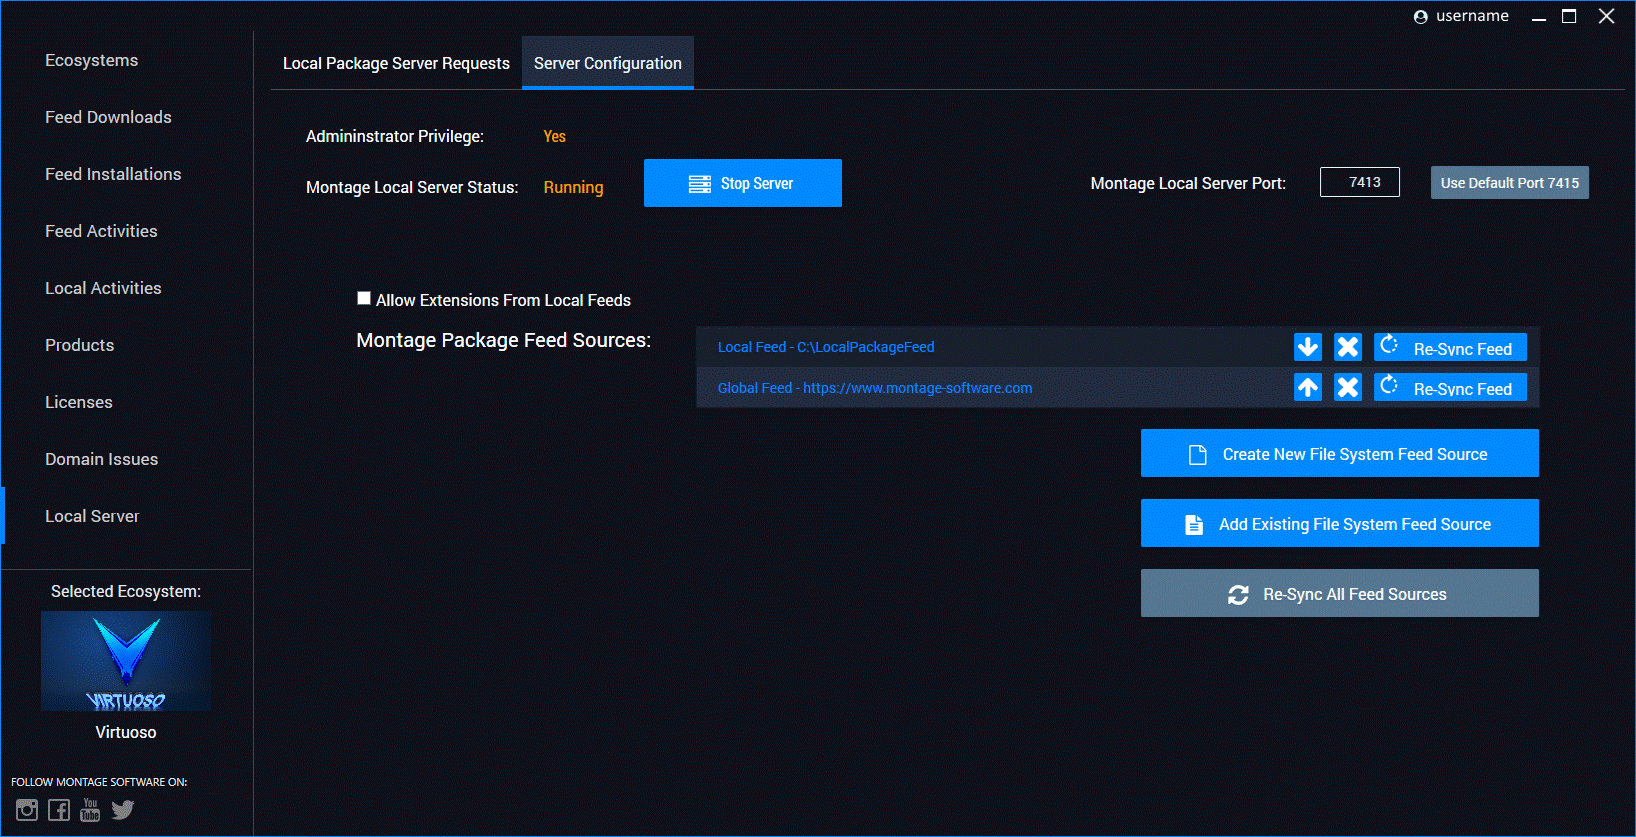Enable Allow Extensions From Local Feeds
1636x837 pixels.
point(364,298)
